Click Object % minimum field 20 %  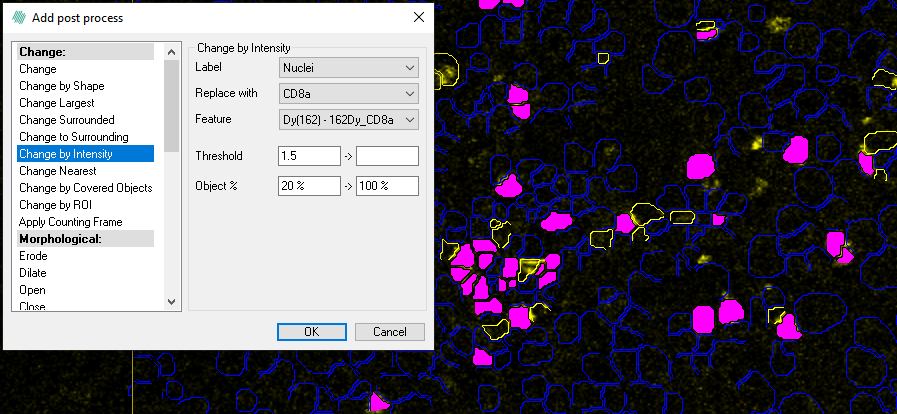pyautogui.click(x=309, y=186)
